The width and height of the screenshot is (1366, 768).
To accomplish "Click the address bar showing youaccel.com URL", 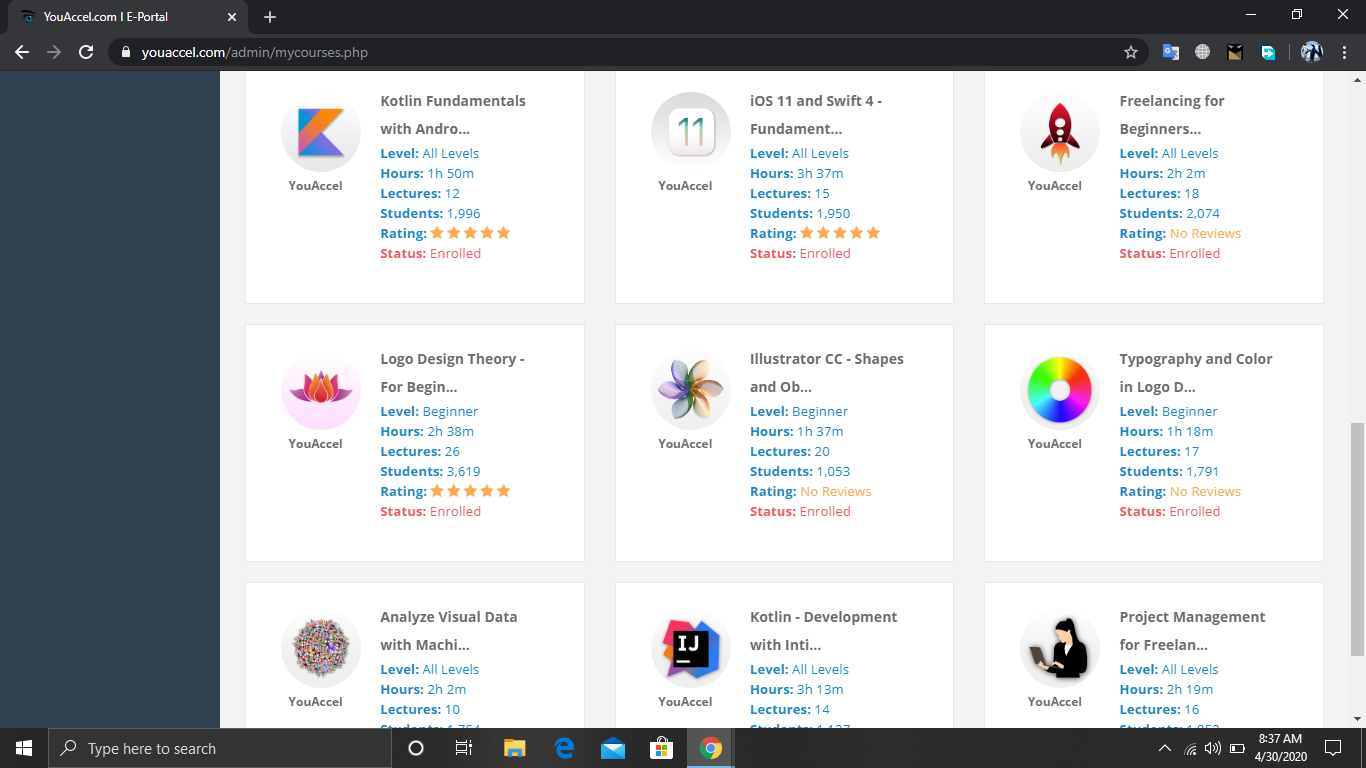I will click(600, 52).
